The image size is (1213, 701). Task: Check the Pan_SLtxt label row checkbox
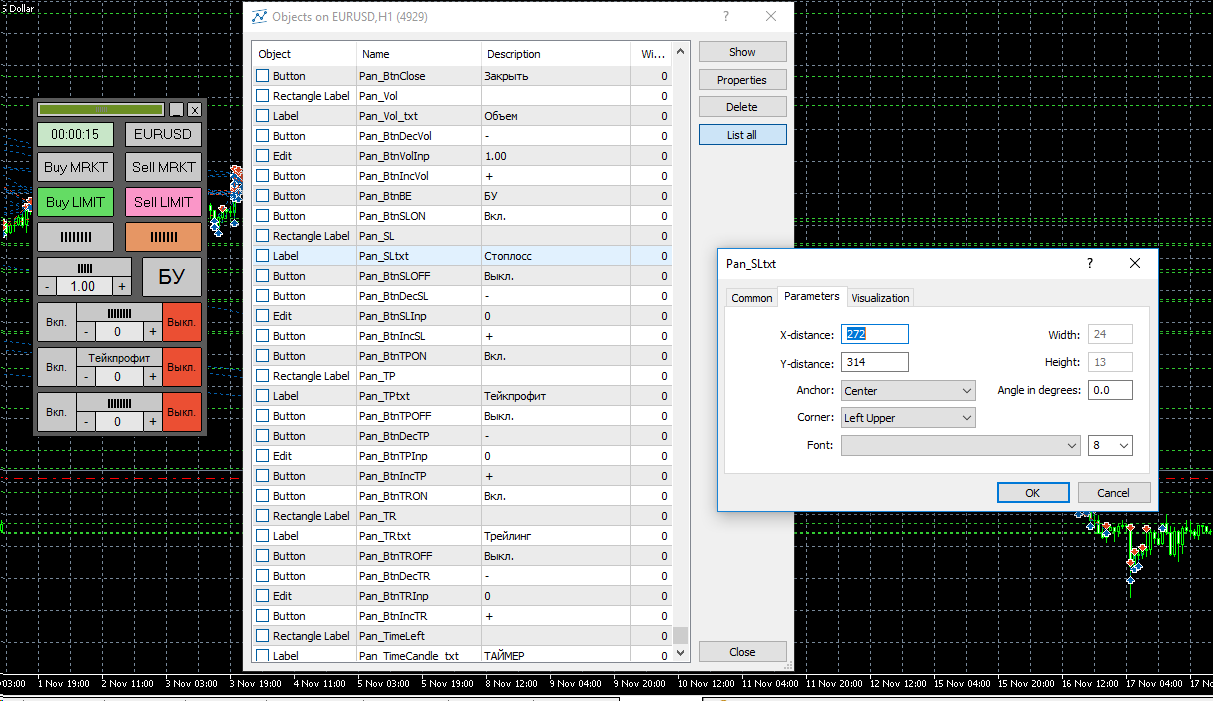pyautogui.click(x=263, y=256)
